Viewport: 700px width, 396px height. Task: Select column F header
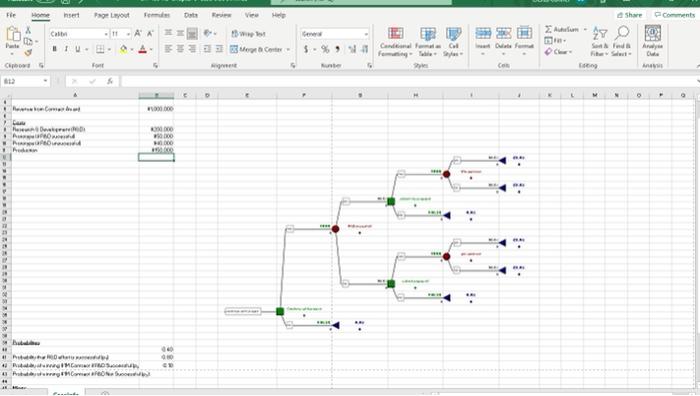(304, 95)
